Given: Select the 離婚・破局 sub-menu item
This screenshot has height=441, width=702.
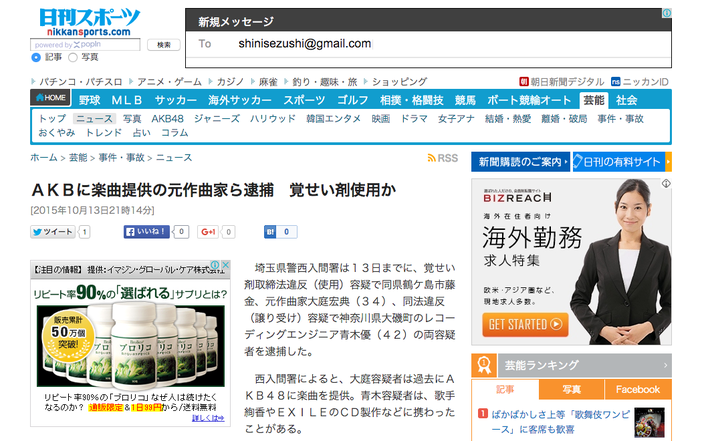Looking at the screenshot, I should click(564, 119).
